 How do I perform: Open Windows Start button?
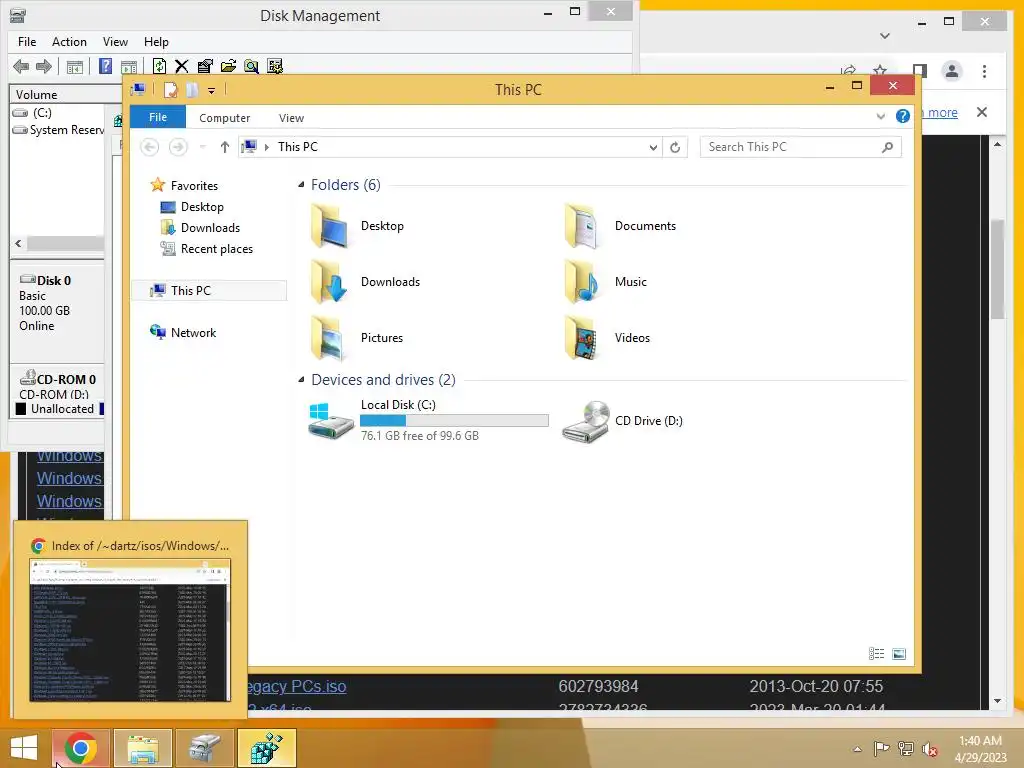[x=24, y=748]
